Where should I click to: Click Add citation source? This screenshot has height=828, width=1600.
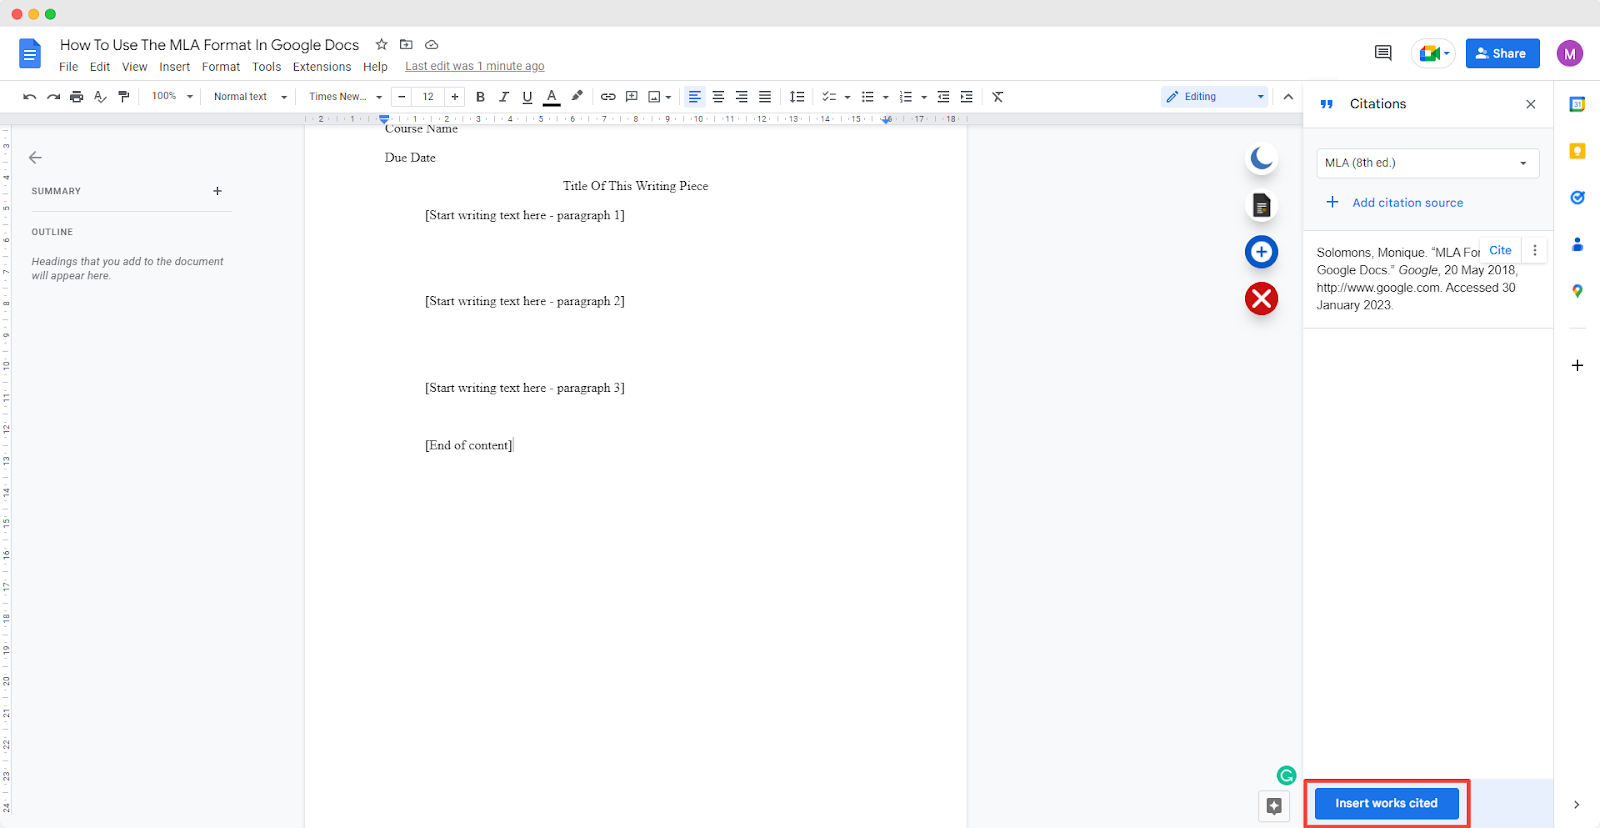pyautogui.click(x=1395, y=202)
